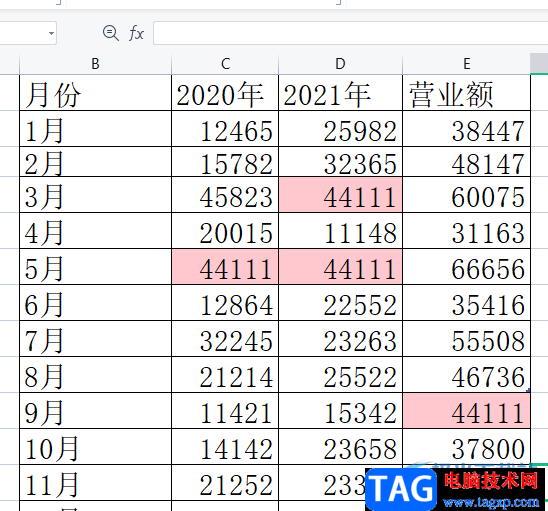Click cell with value 32245
Image resolution: width=548 pixels, height=511 pixels.
click(225, 339)
